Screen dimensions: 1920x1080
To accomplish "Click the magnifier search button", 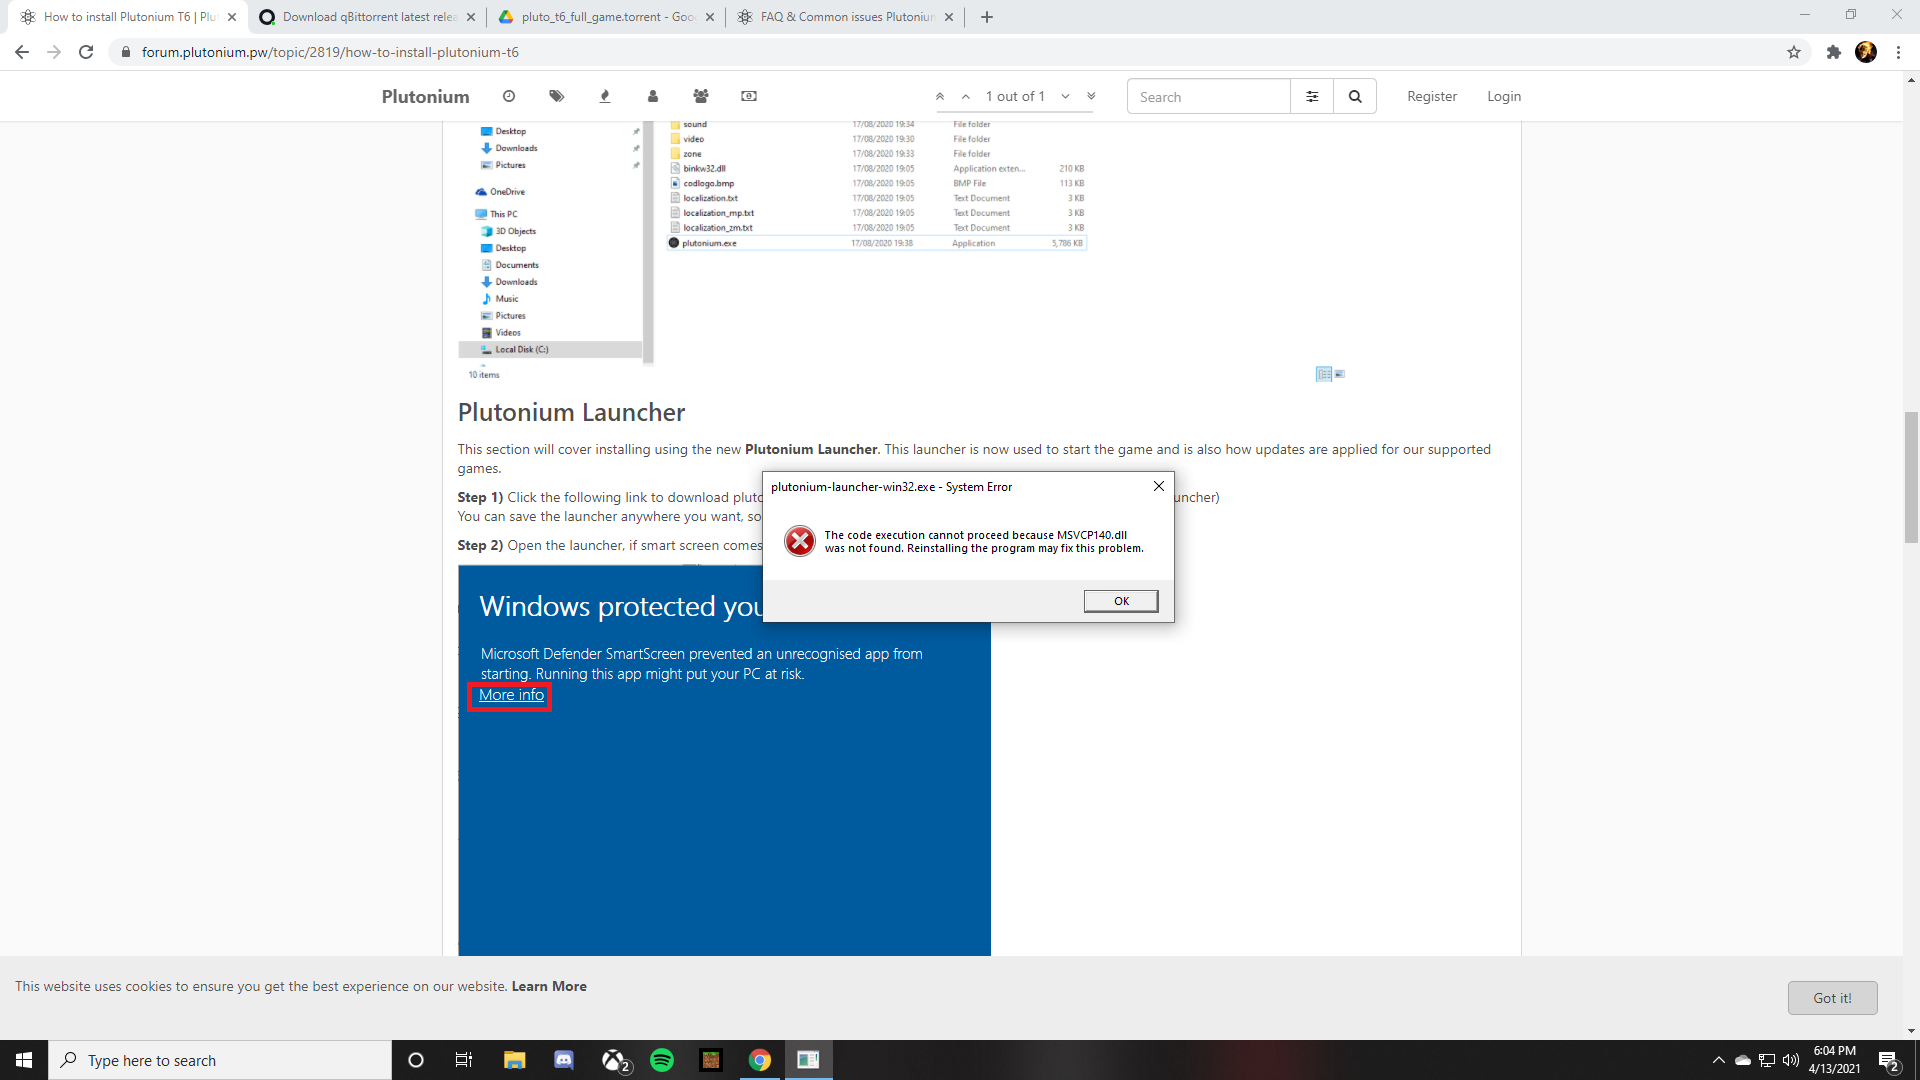I will (1355, 96).
